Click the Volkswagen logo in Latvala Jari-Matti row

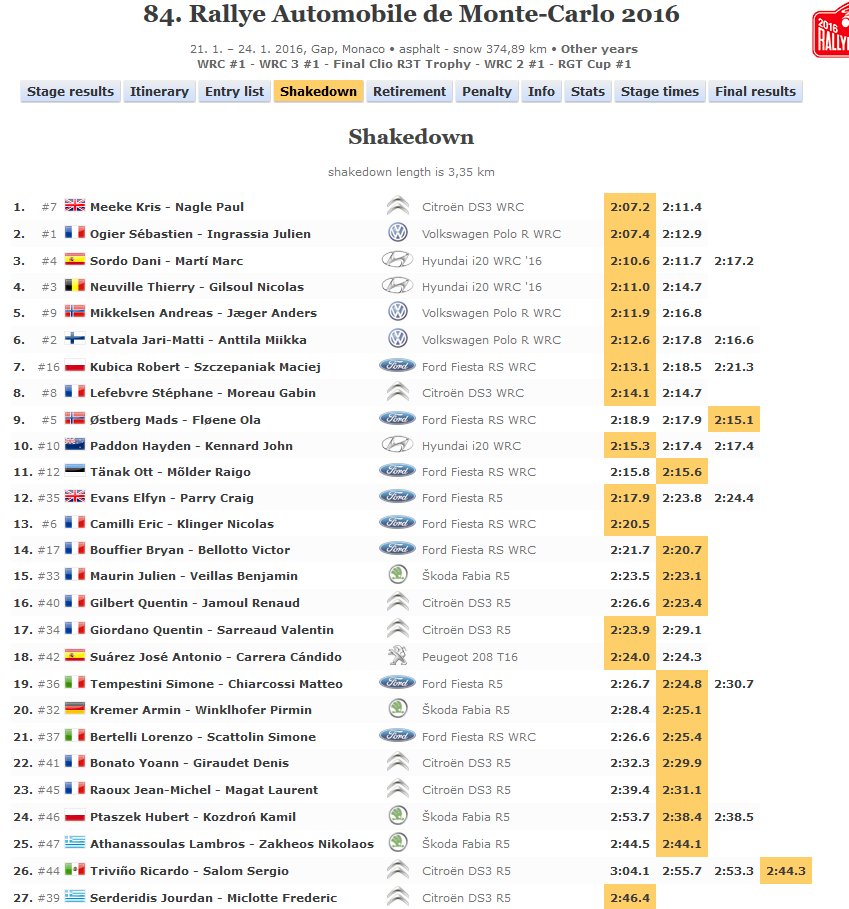pos(398,339)
